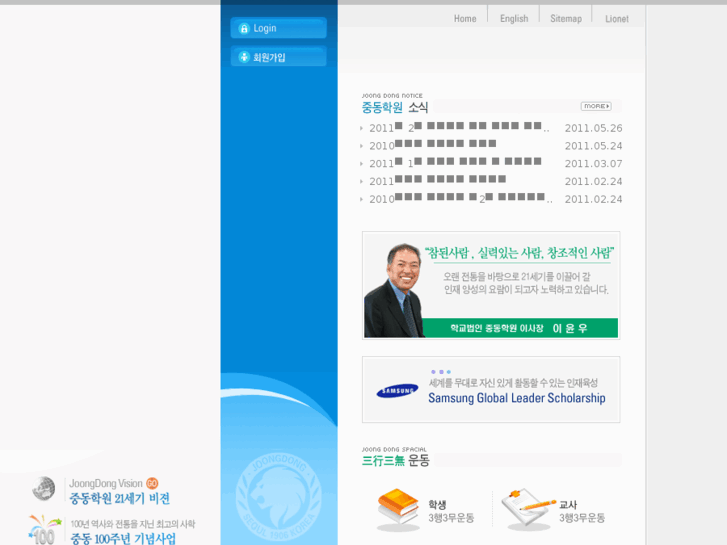This screenshot has height=545, width=727.
Task: Click the JoongDong lion emblem
Action: point(278,497)
